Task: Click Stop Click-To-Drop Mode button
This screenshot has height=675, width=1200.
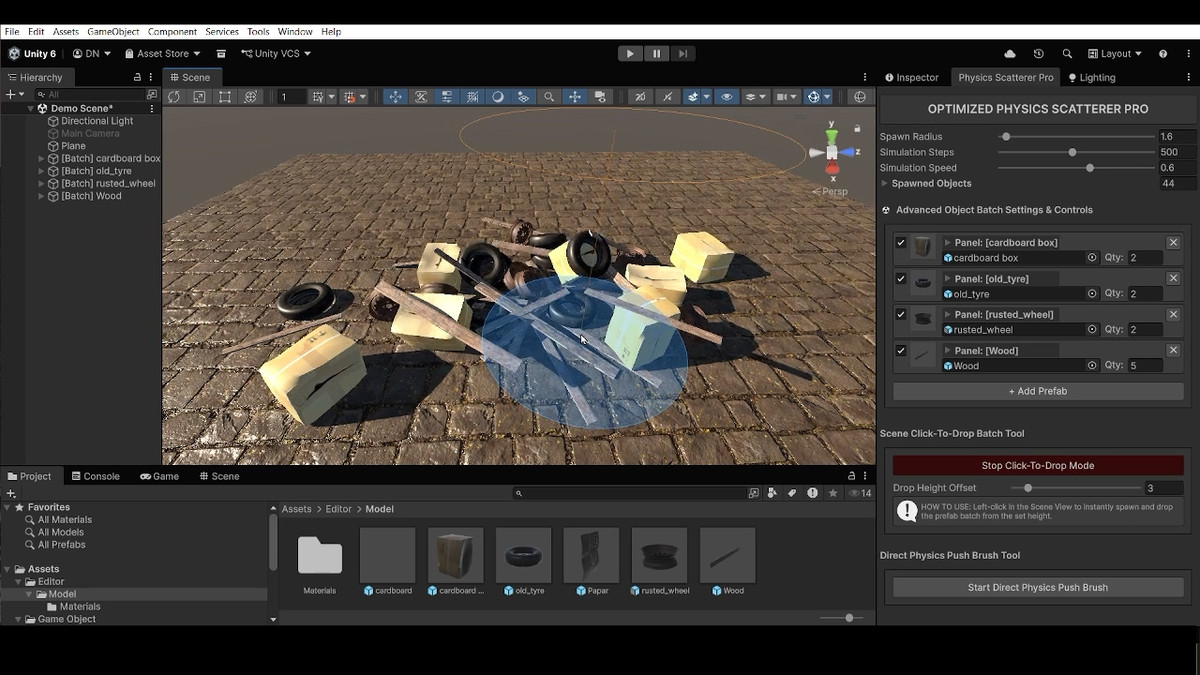Action: click(1038, 465)
